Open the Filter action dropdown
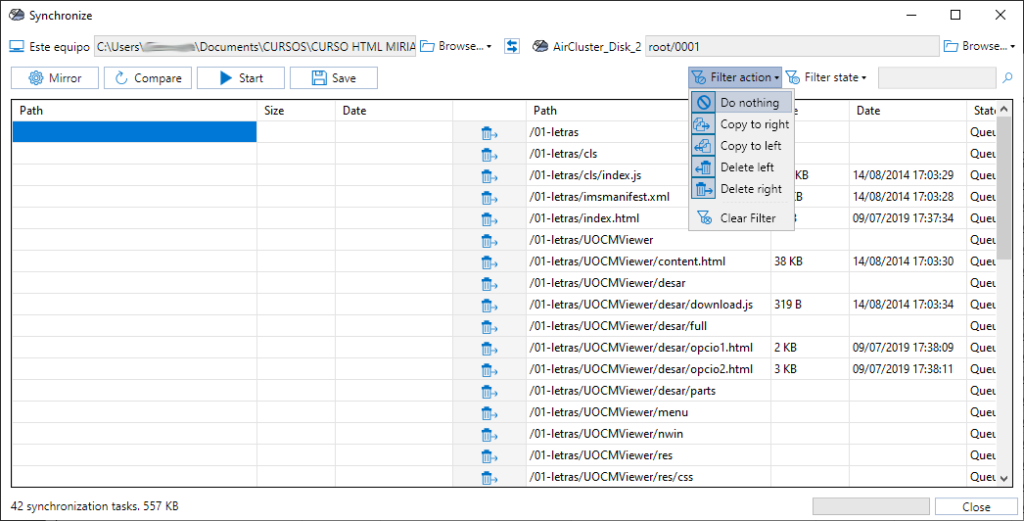Screen dimensions: 1024x521 (x=735, y=78)
